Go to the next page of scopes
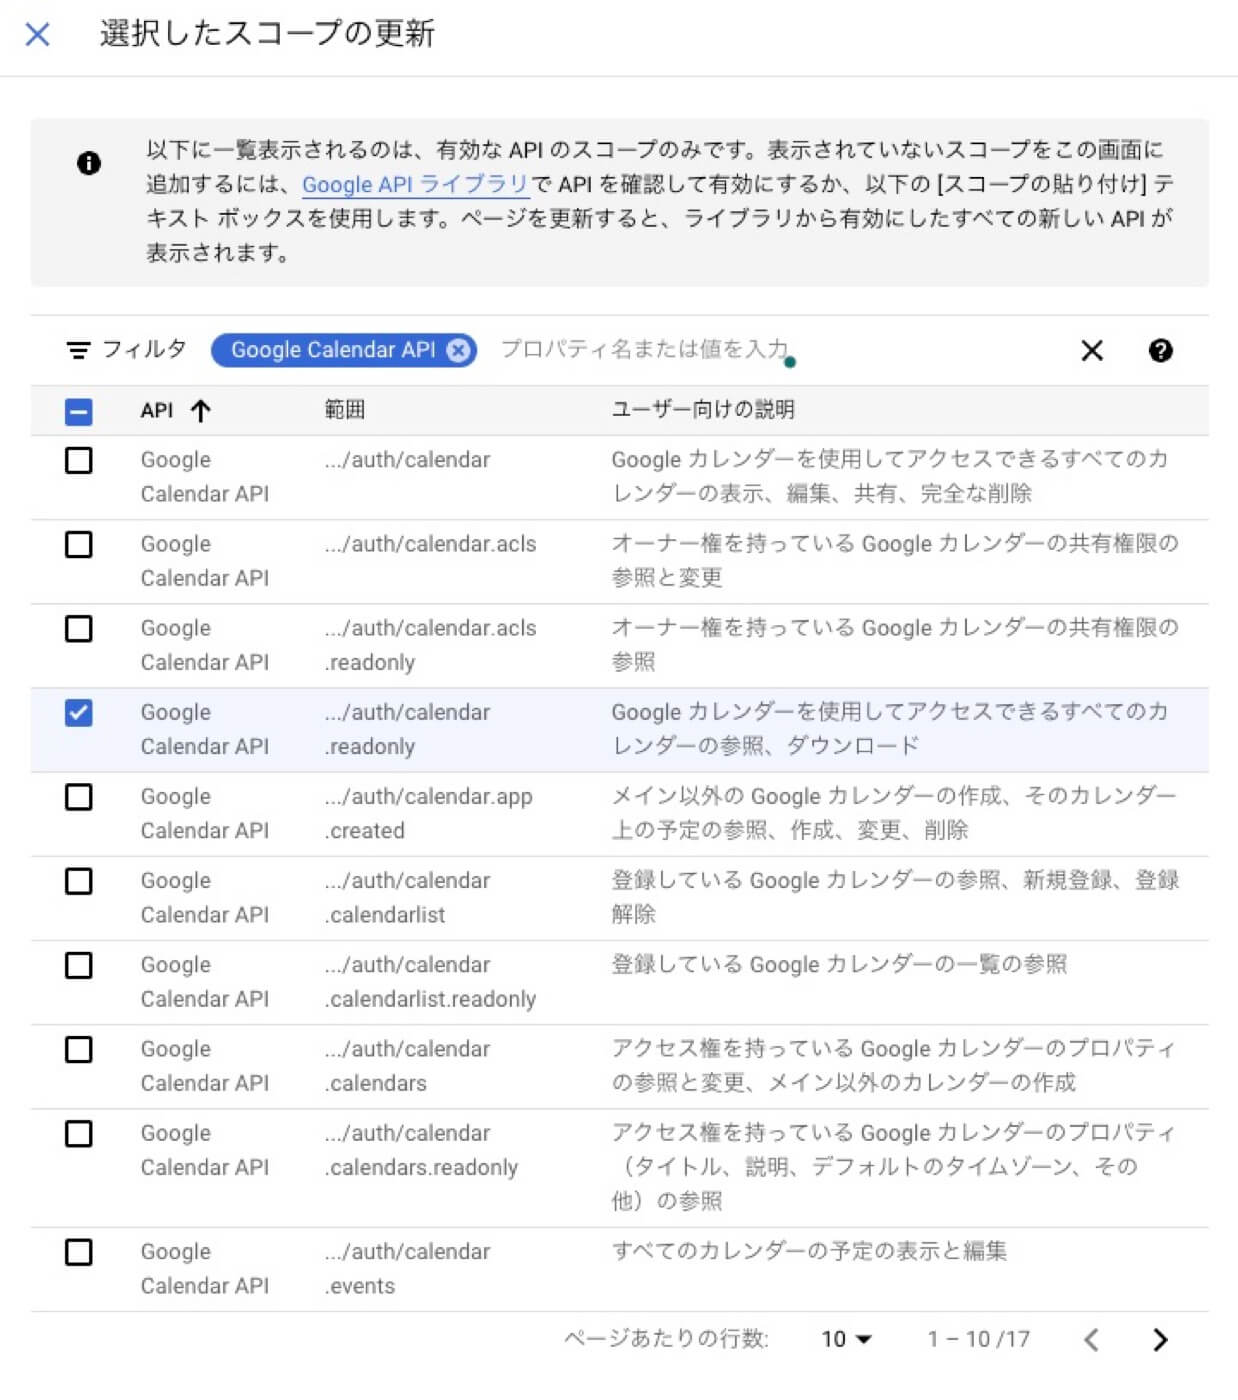The width and height of the screenshot is (1238, 1400). (1160, 1338)
